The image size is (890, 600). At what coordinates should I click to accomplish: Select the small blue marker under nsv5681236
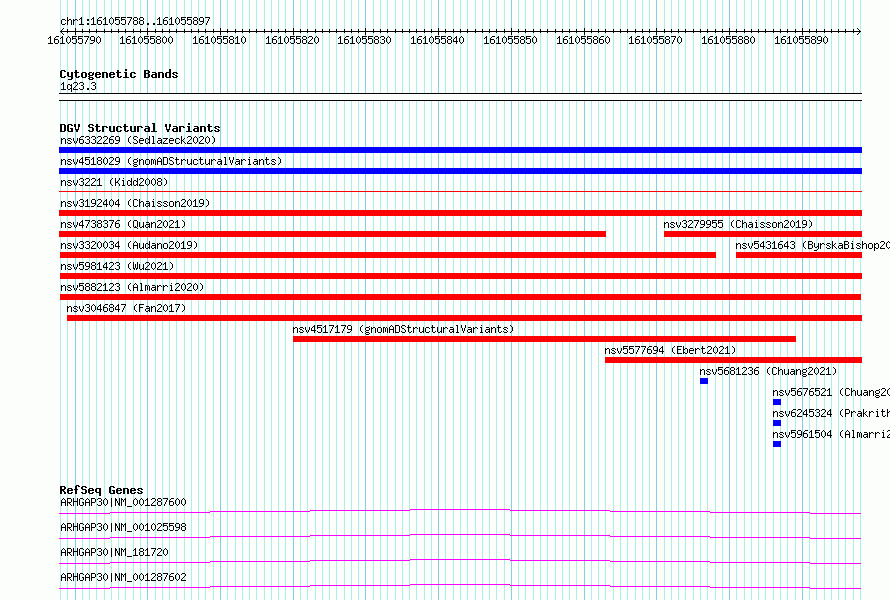point(704,381)
